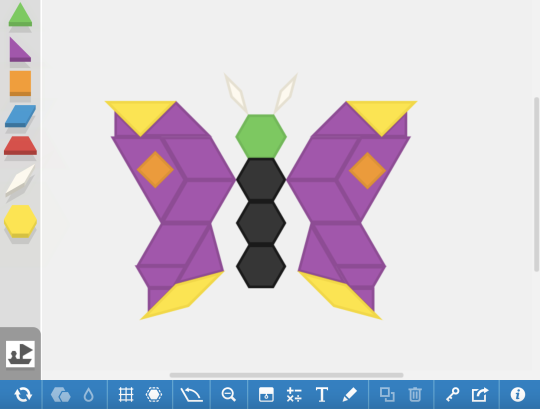540x409 pixels.
Task: Select the yellow hexagon pattern block
Action: (x=20, y=221)
